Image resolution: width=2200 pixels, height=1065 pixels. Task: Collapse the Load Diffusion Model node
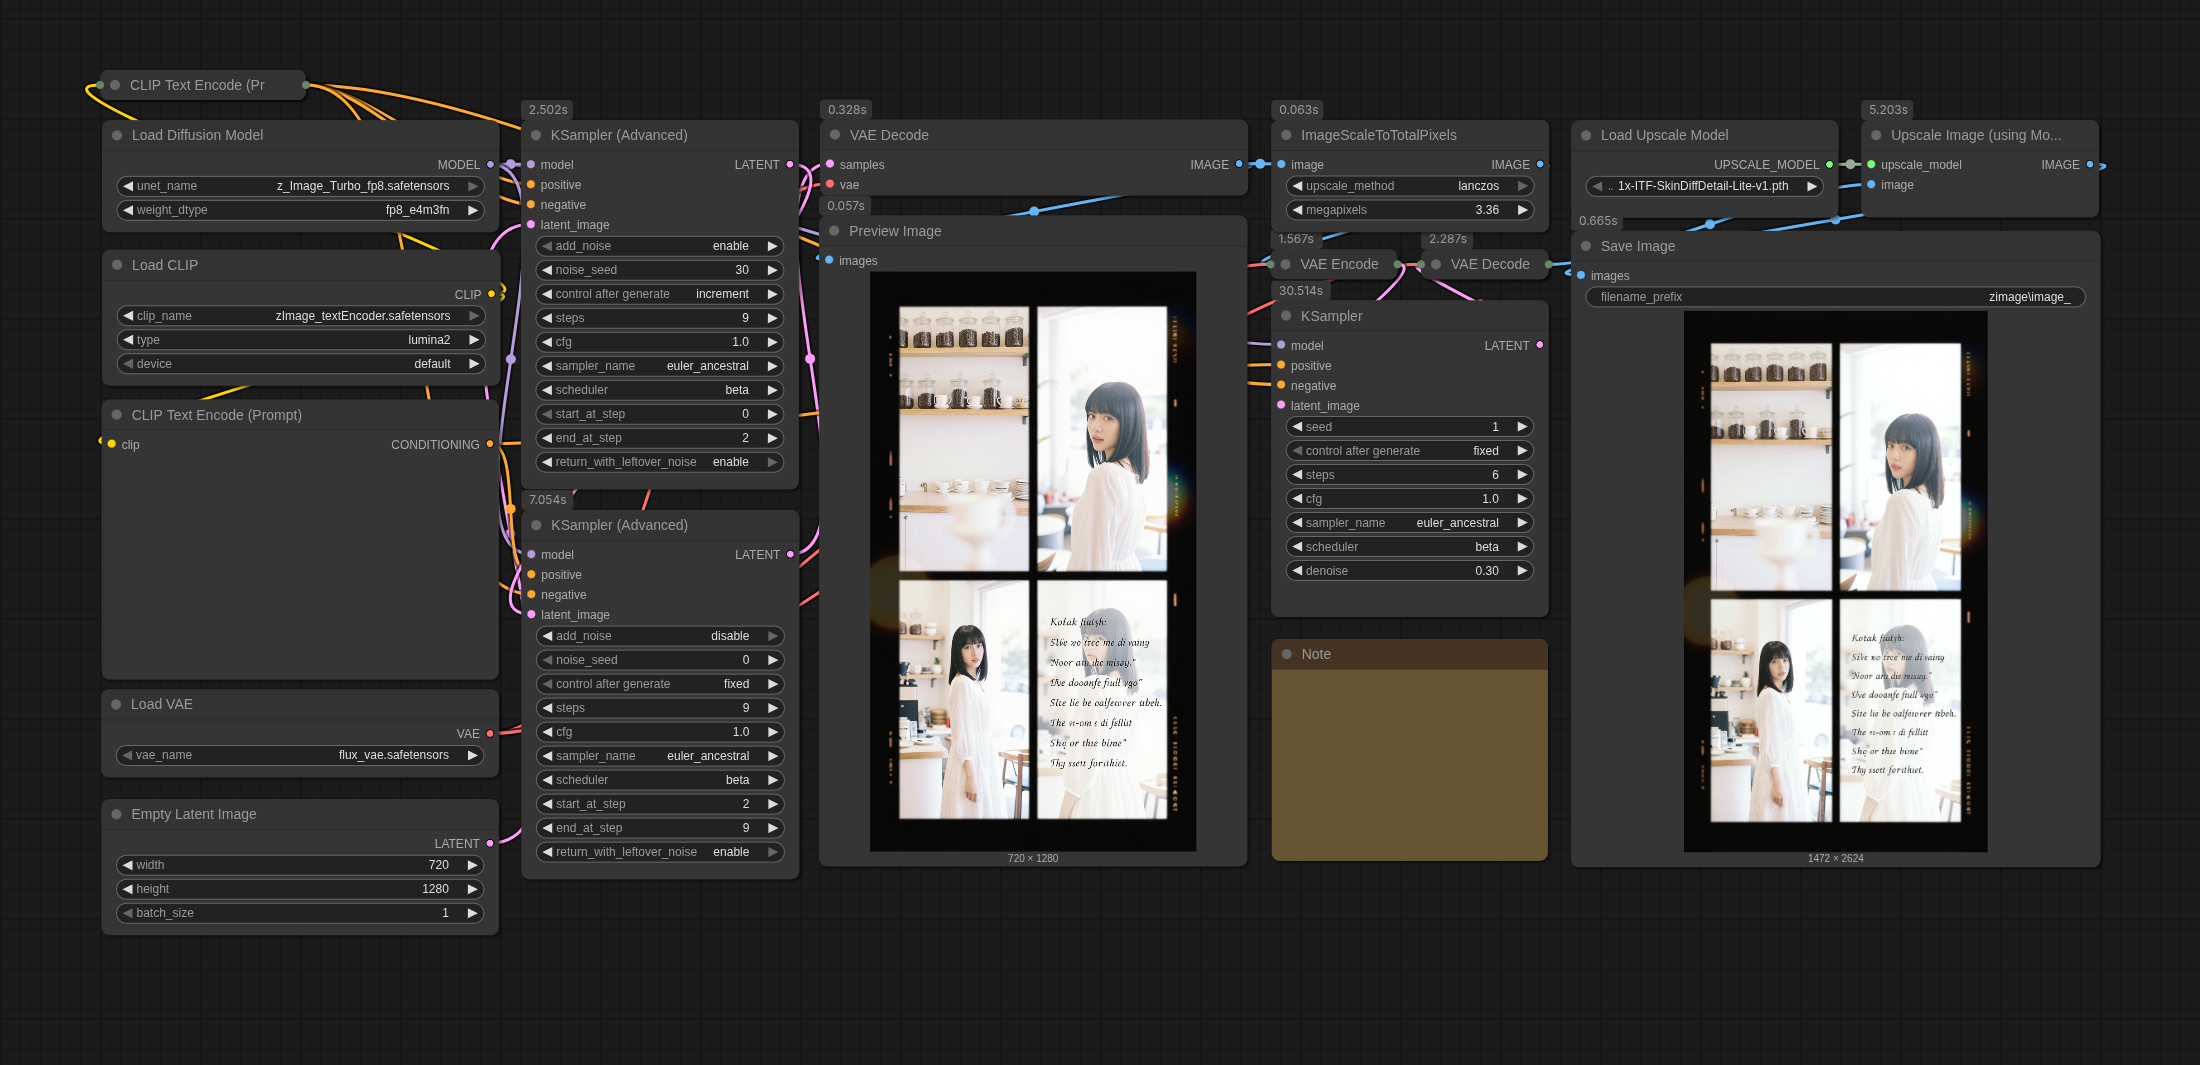(x=117, y=135)
